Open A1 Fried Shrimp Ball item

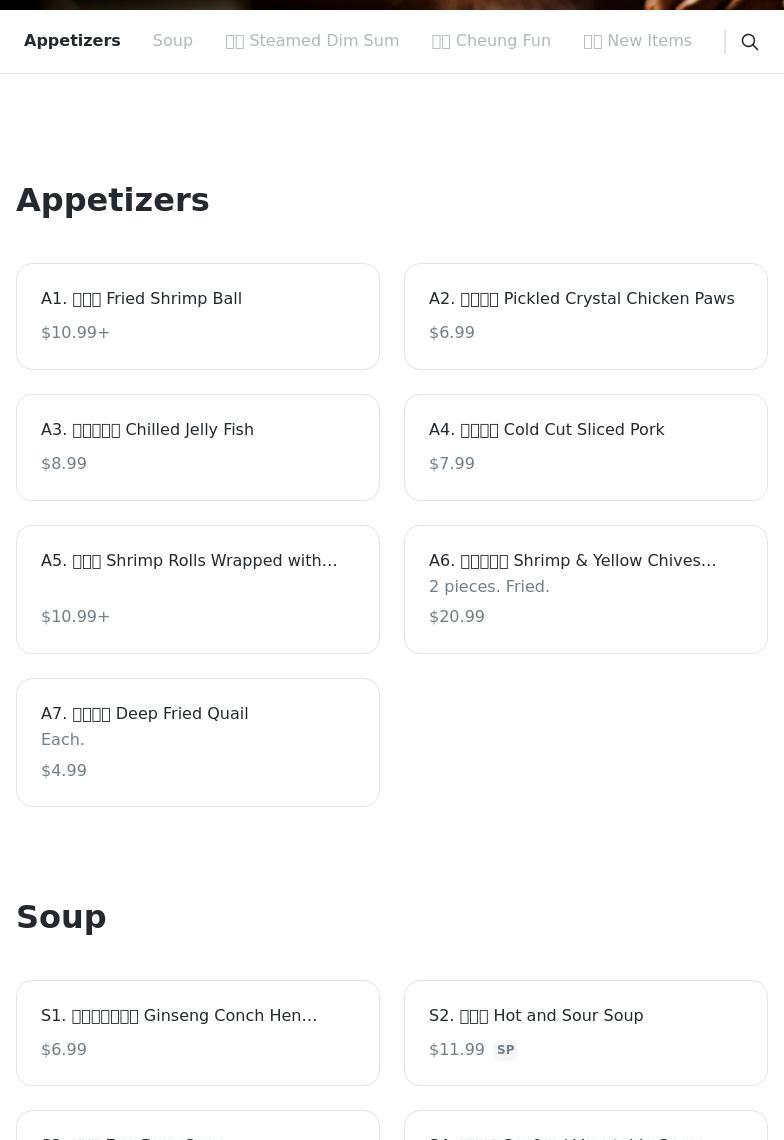click(198, 316)
